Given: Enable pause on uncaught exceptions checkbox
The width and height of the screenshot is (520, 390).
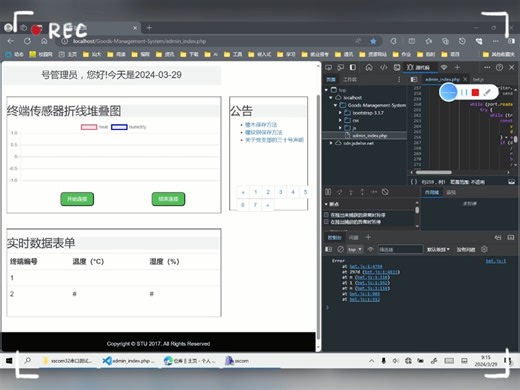Looking at the screenshot, I should (x=327, y=215).
